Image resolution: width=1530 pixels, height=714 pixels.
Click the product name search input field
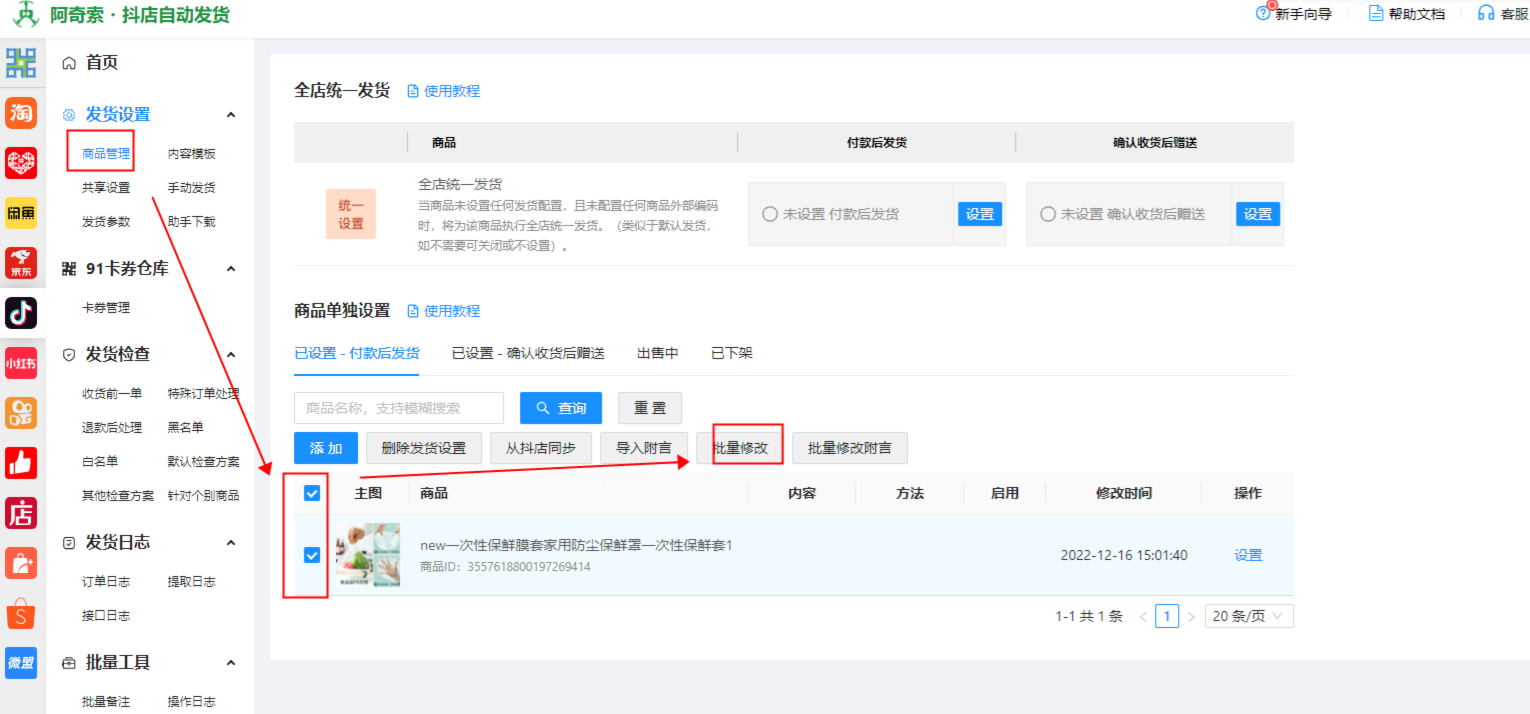(x=399, y=408)
